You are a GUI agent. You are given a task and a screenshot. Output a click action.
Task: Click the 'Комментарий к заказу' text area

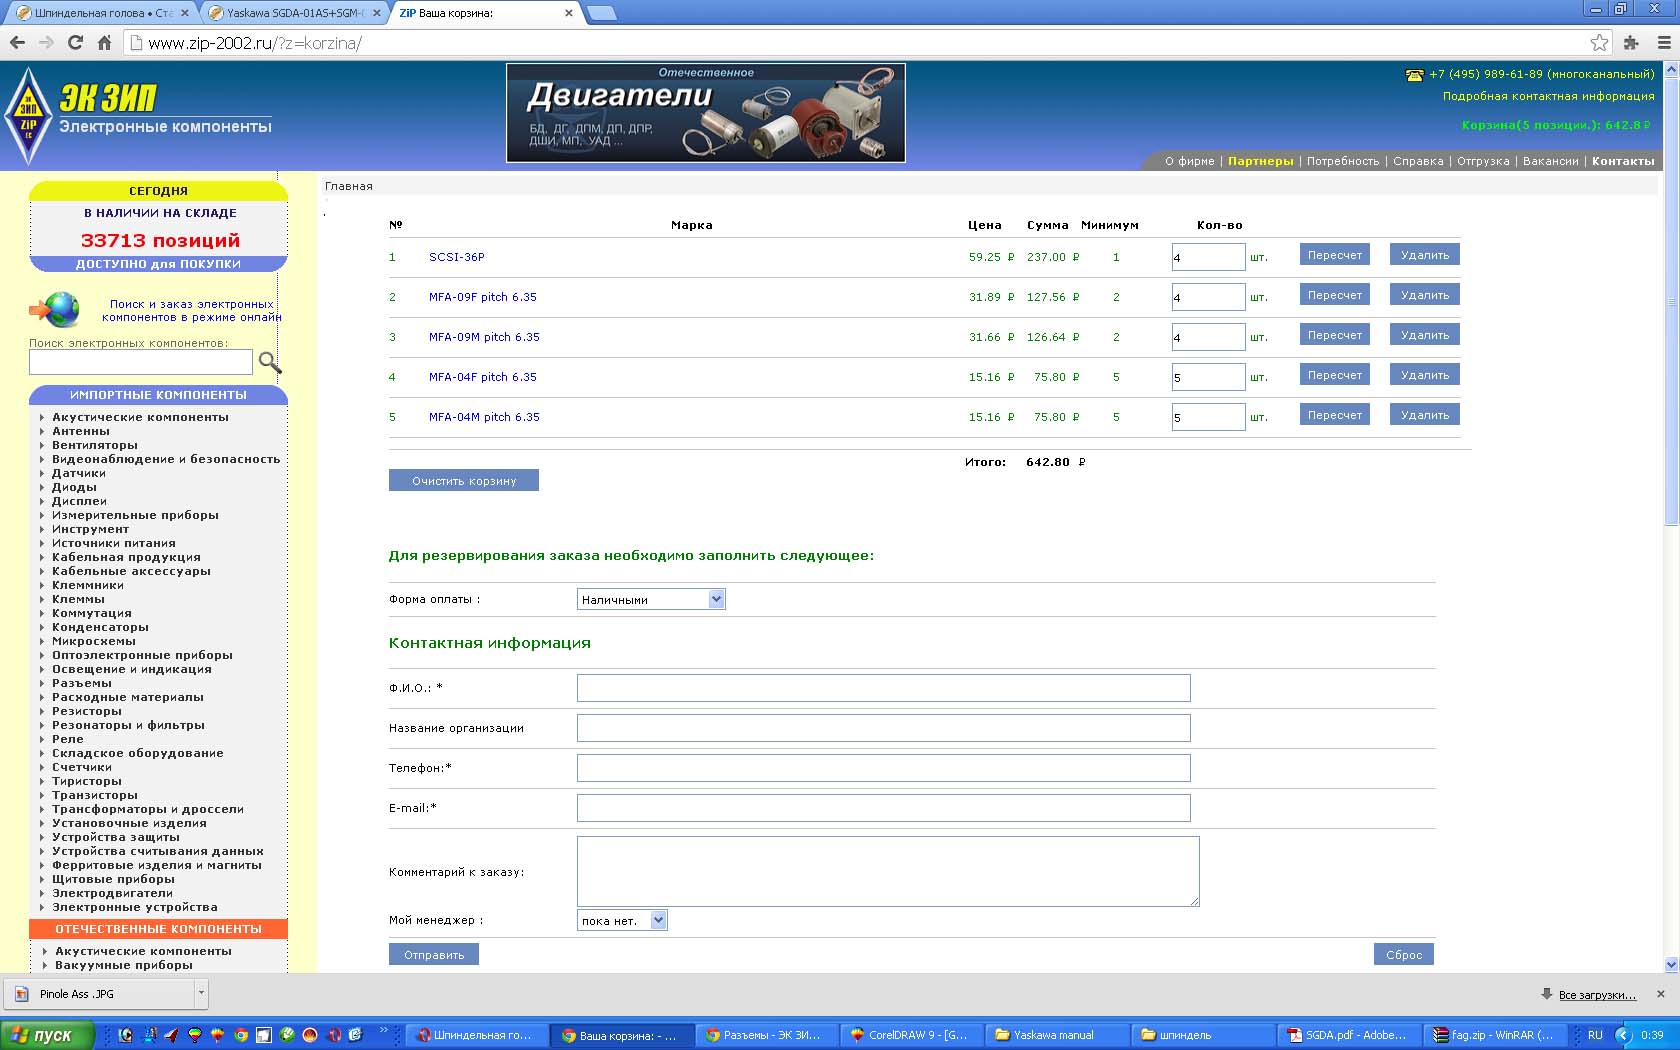(x=888, y=872)
